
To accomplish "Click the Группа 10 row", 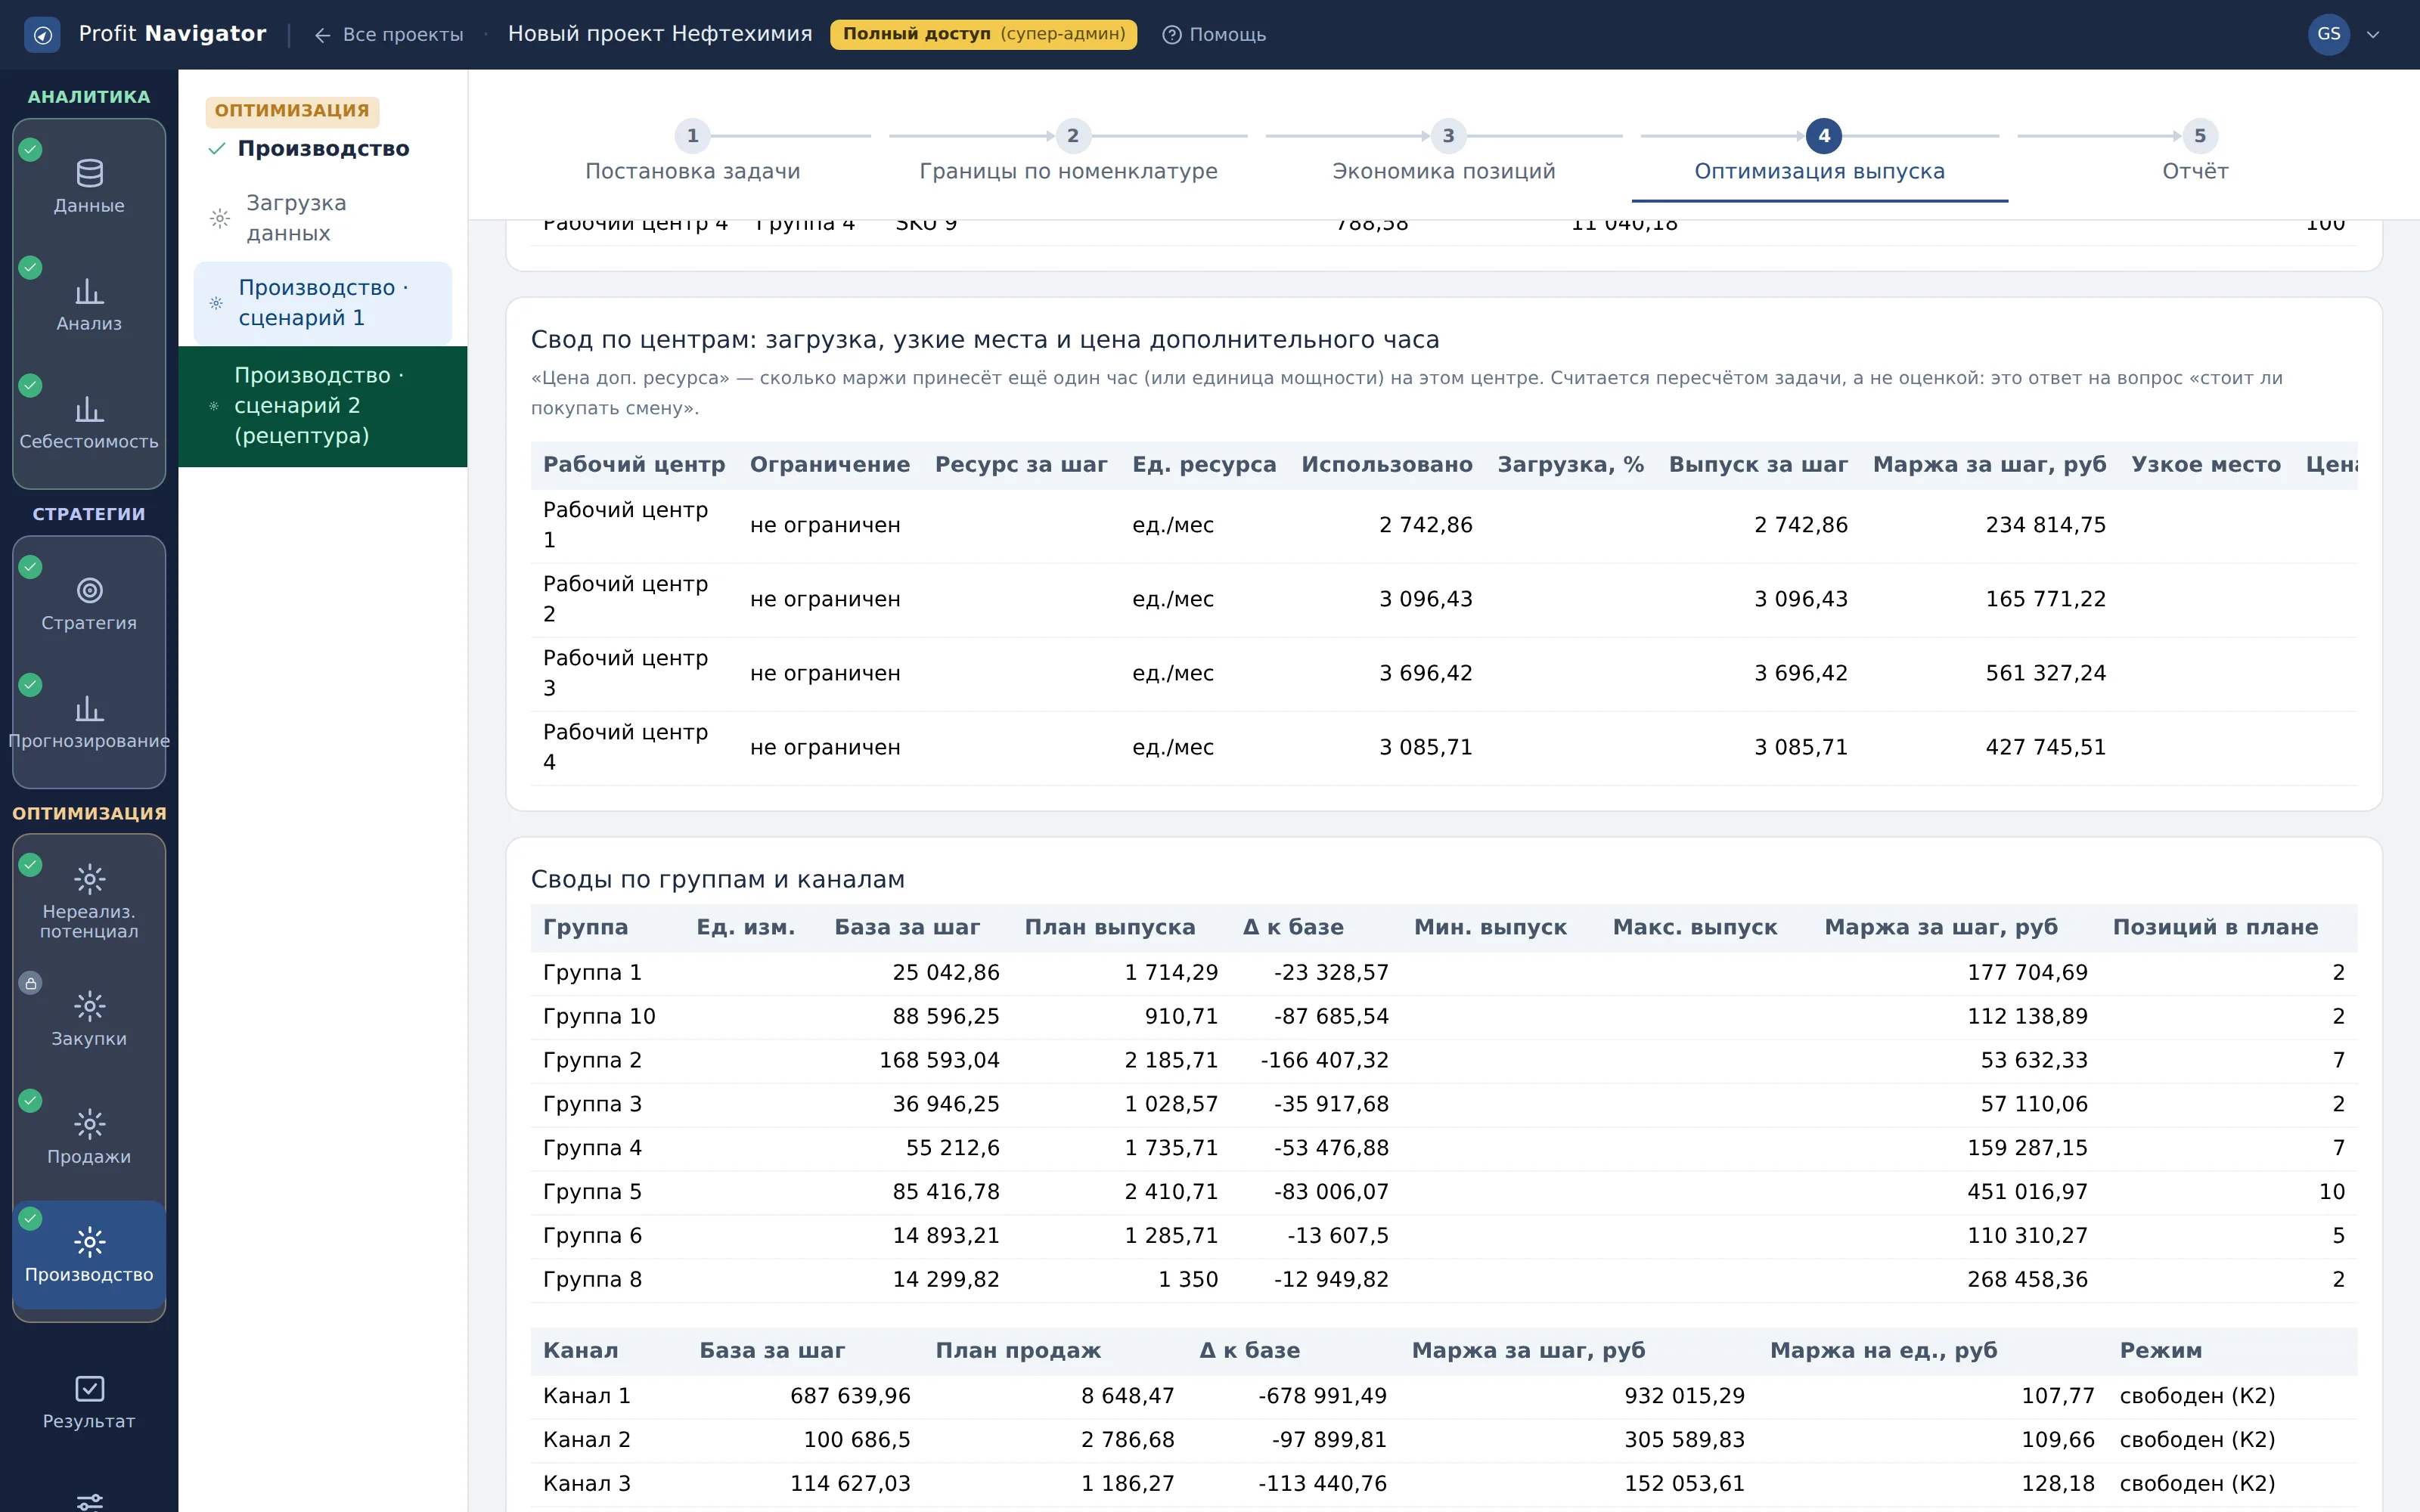I will pyautogui.click(x=1444, y=1017).
